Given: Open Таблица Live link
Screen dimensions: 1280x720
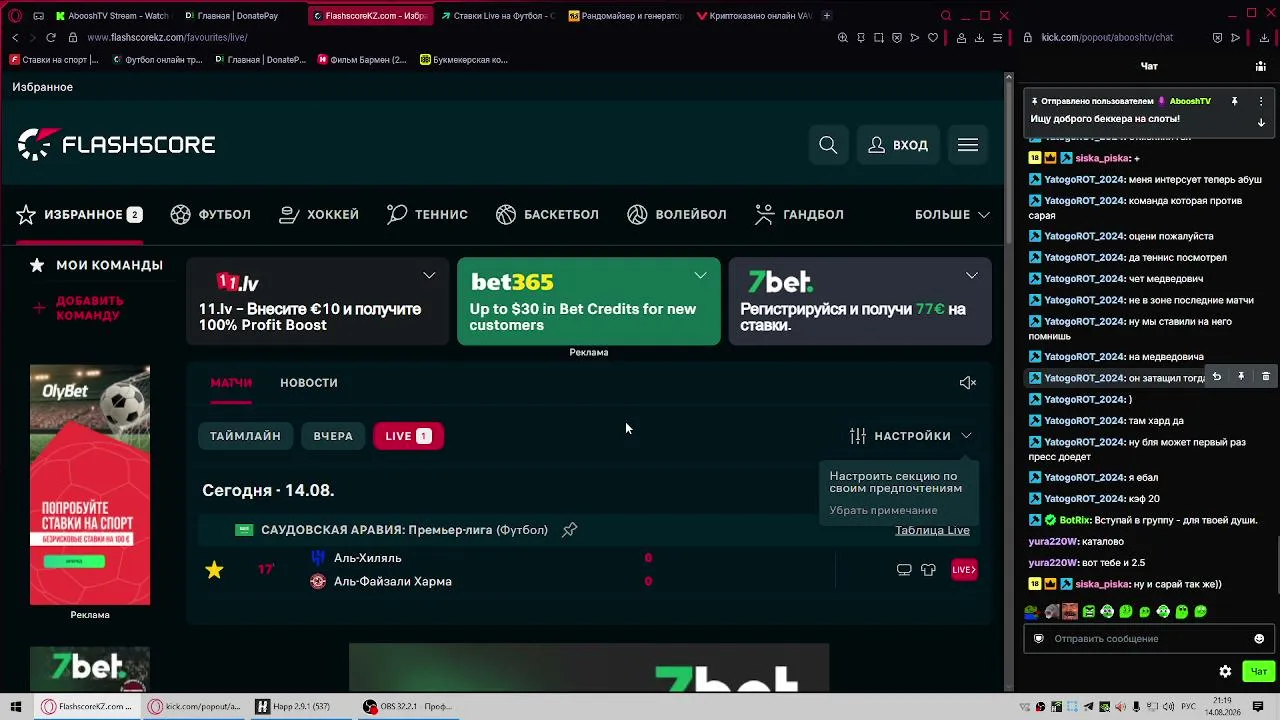Looking at the screenshot, I should point(932,530).
